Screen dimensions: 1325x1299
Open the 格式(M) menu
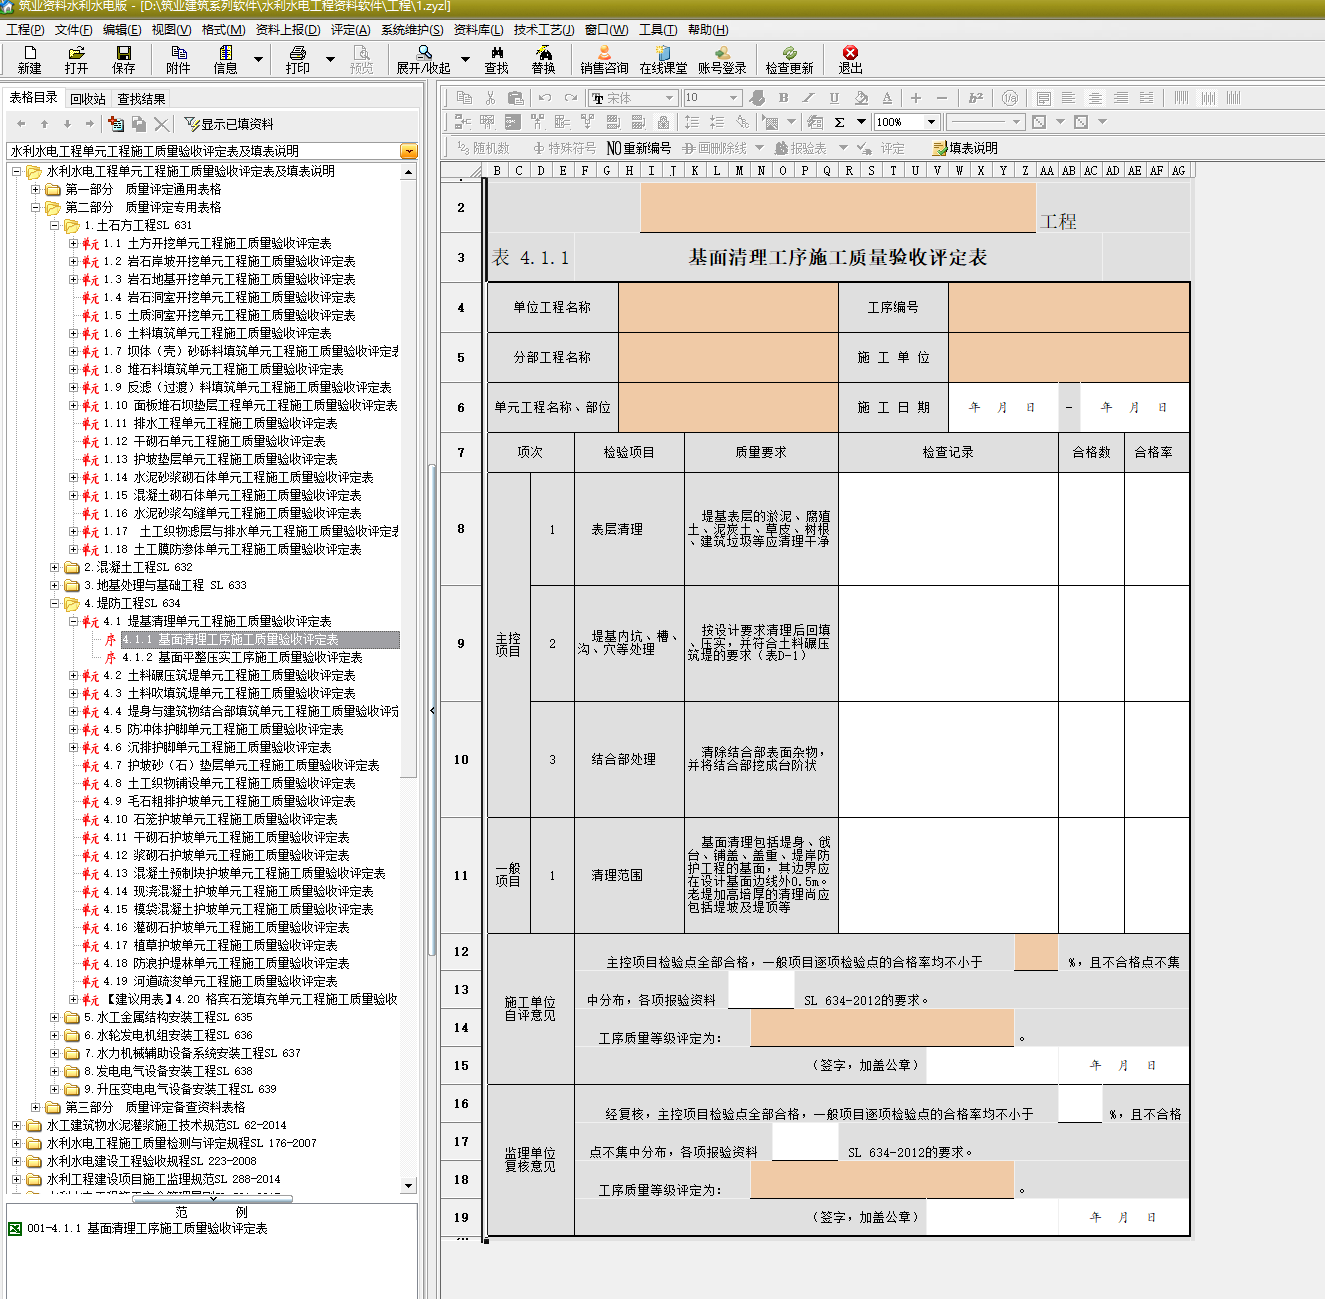click(223, 30)
